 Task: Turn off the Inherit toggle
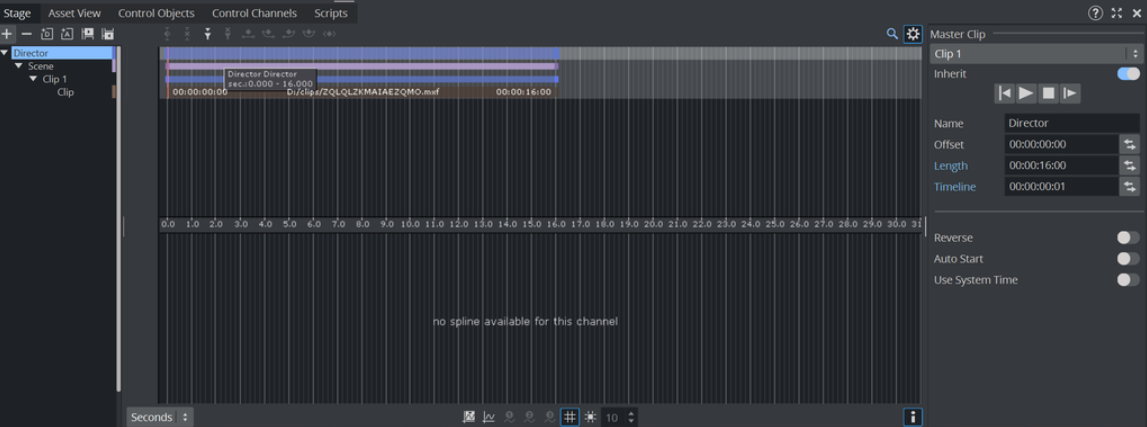[1127, 74]
